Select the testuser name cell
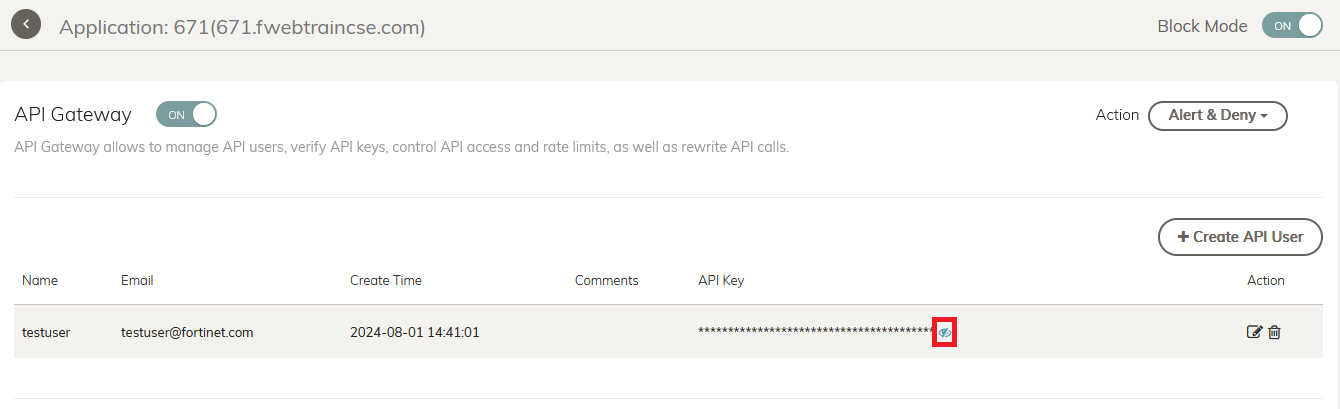 point(46,332)
